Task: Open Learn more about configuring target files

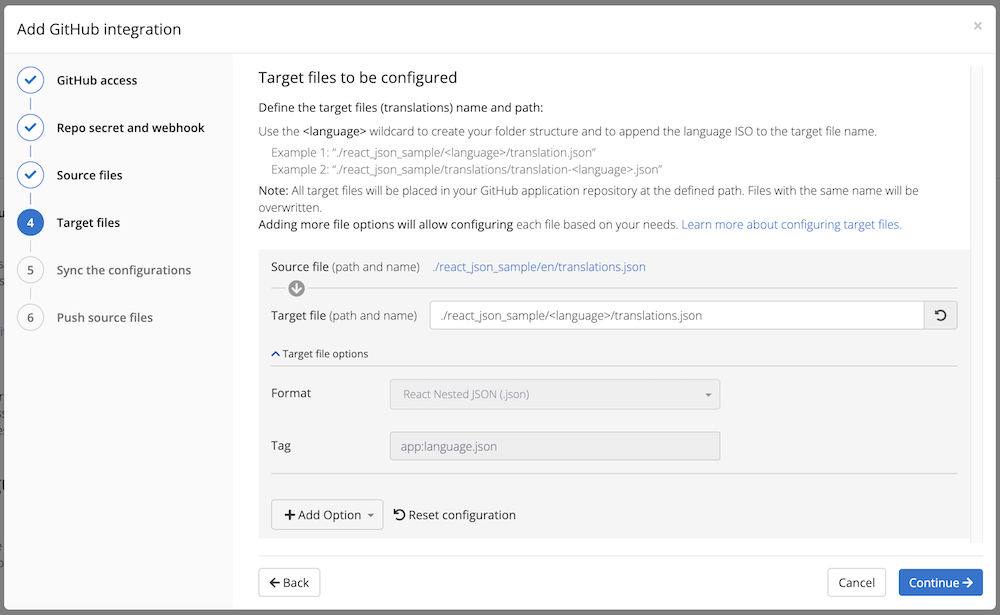Action: coord(791,225)
